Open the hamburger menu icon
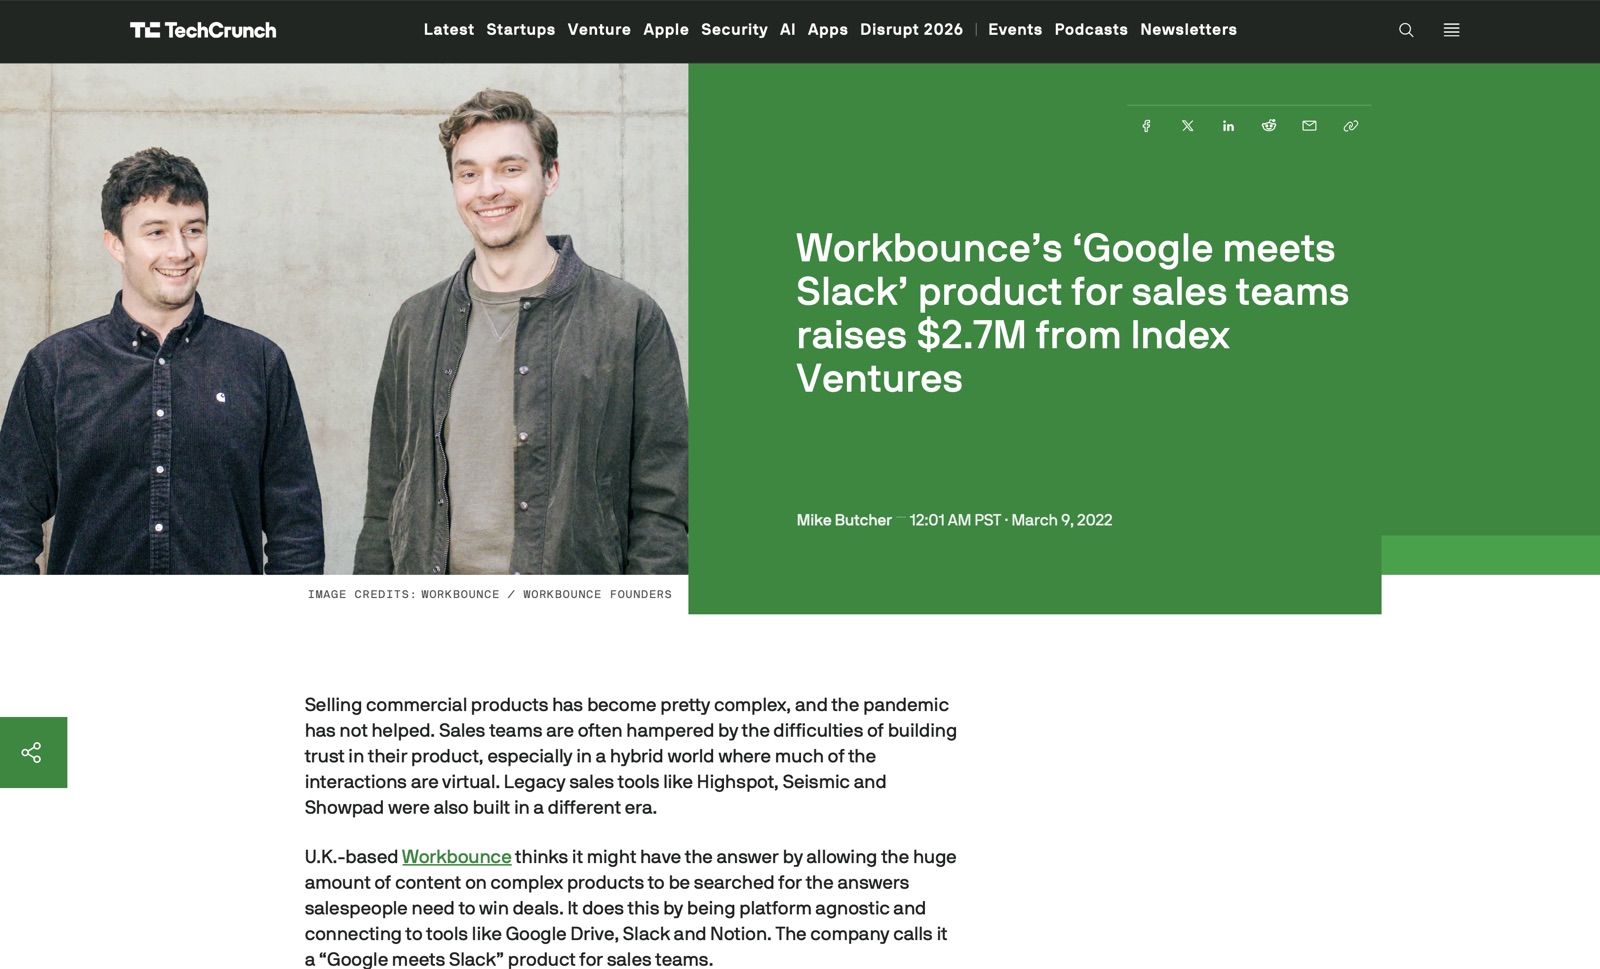This screenshot has width=1600, height=969. click(x=1451, y=30)
